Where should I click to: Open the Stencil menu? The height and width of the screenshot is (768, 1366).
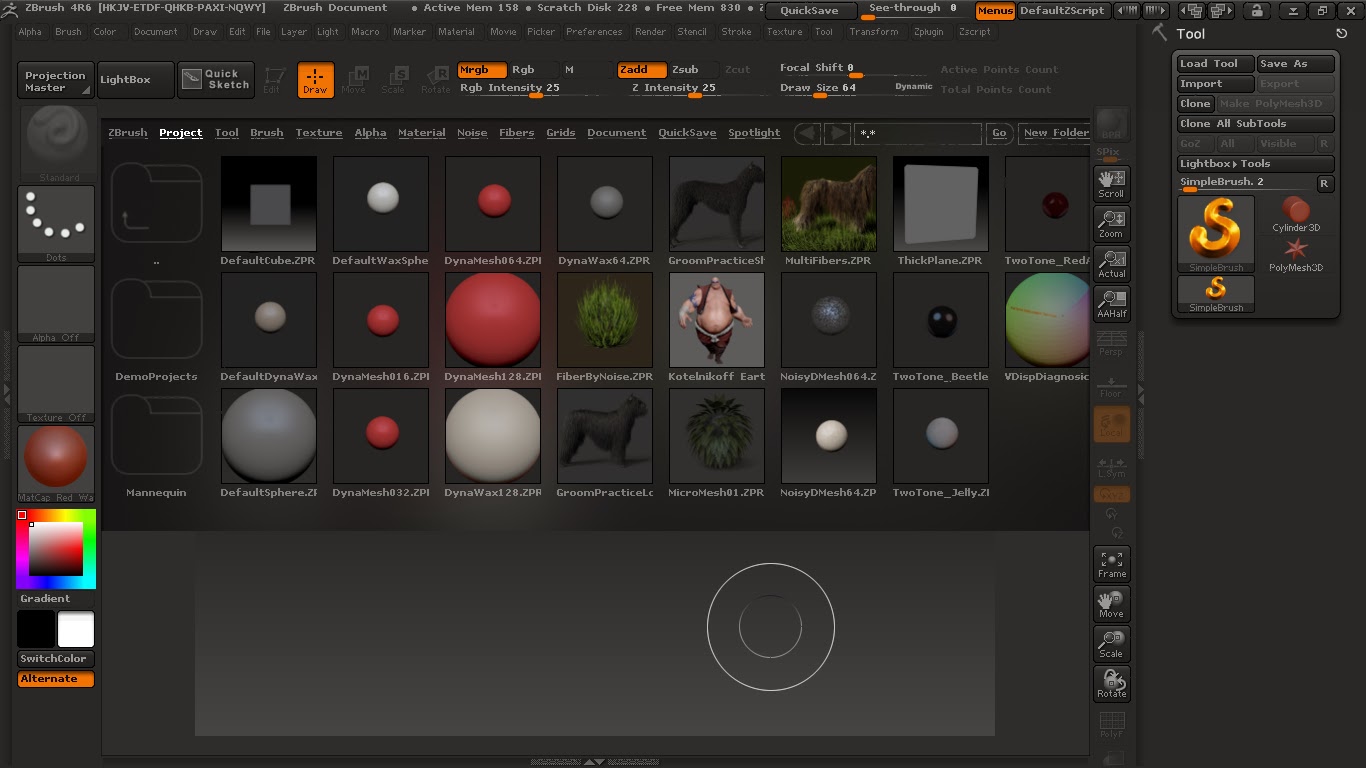692,32
